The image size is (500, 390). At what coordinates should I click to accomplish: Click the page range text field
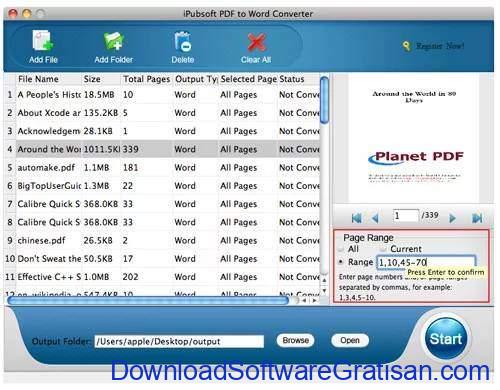pyautogui.click(x=426, y=262)
